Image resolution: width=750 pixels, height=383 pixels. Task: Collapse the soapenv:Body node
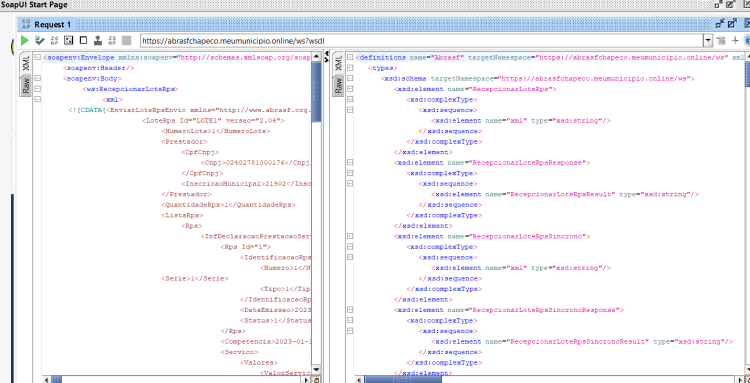(x=37, y=78)
